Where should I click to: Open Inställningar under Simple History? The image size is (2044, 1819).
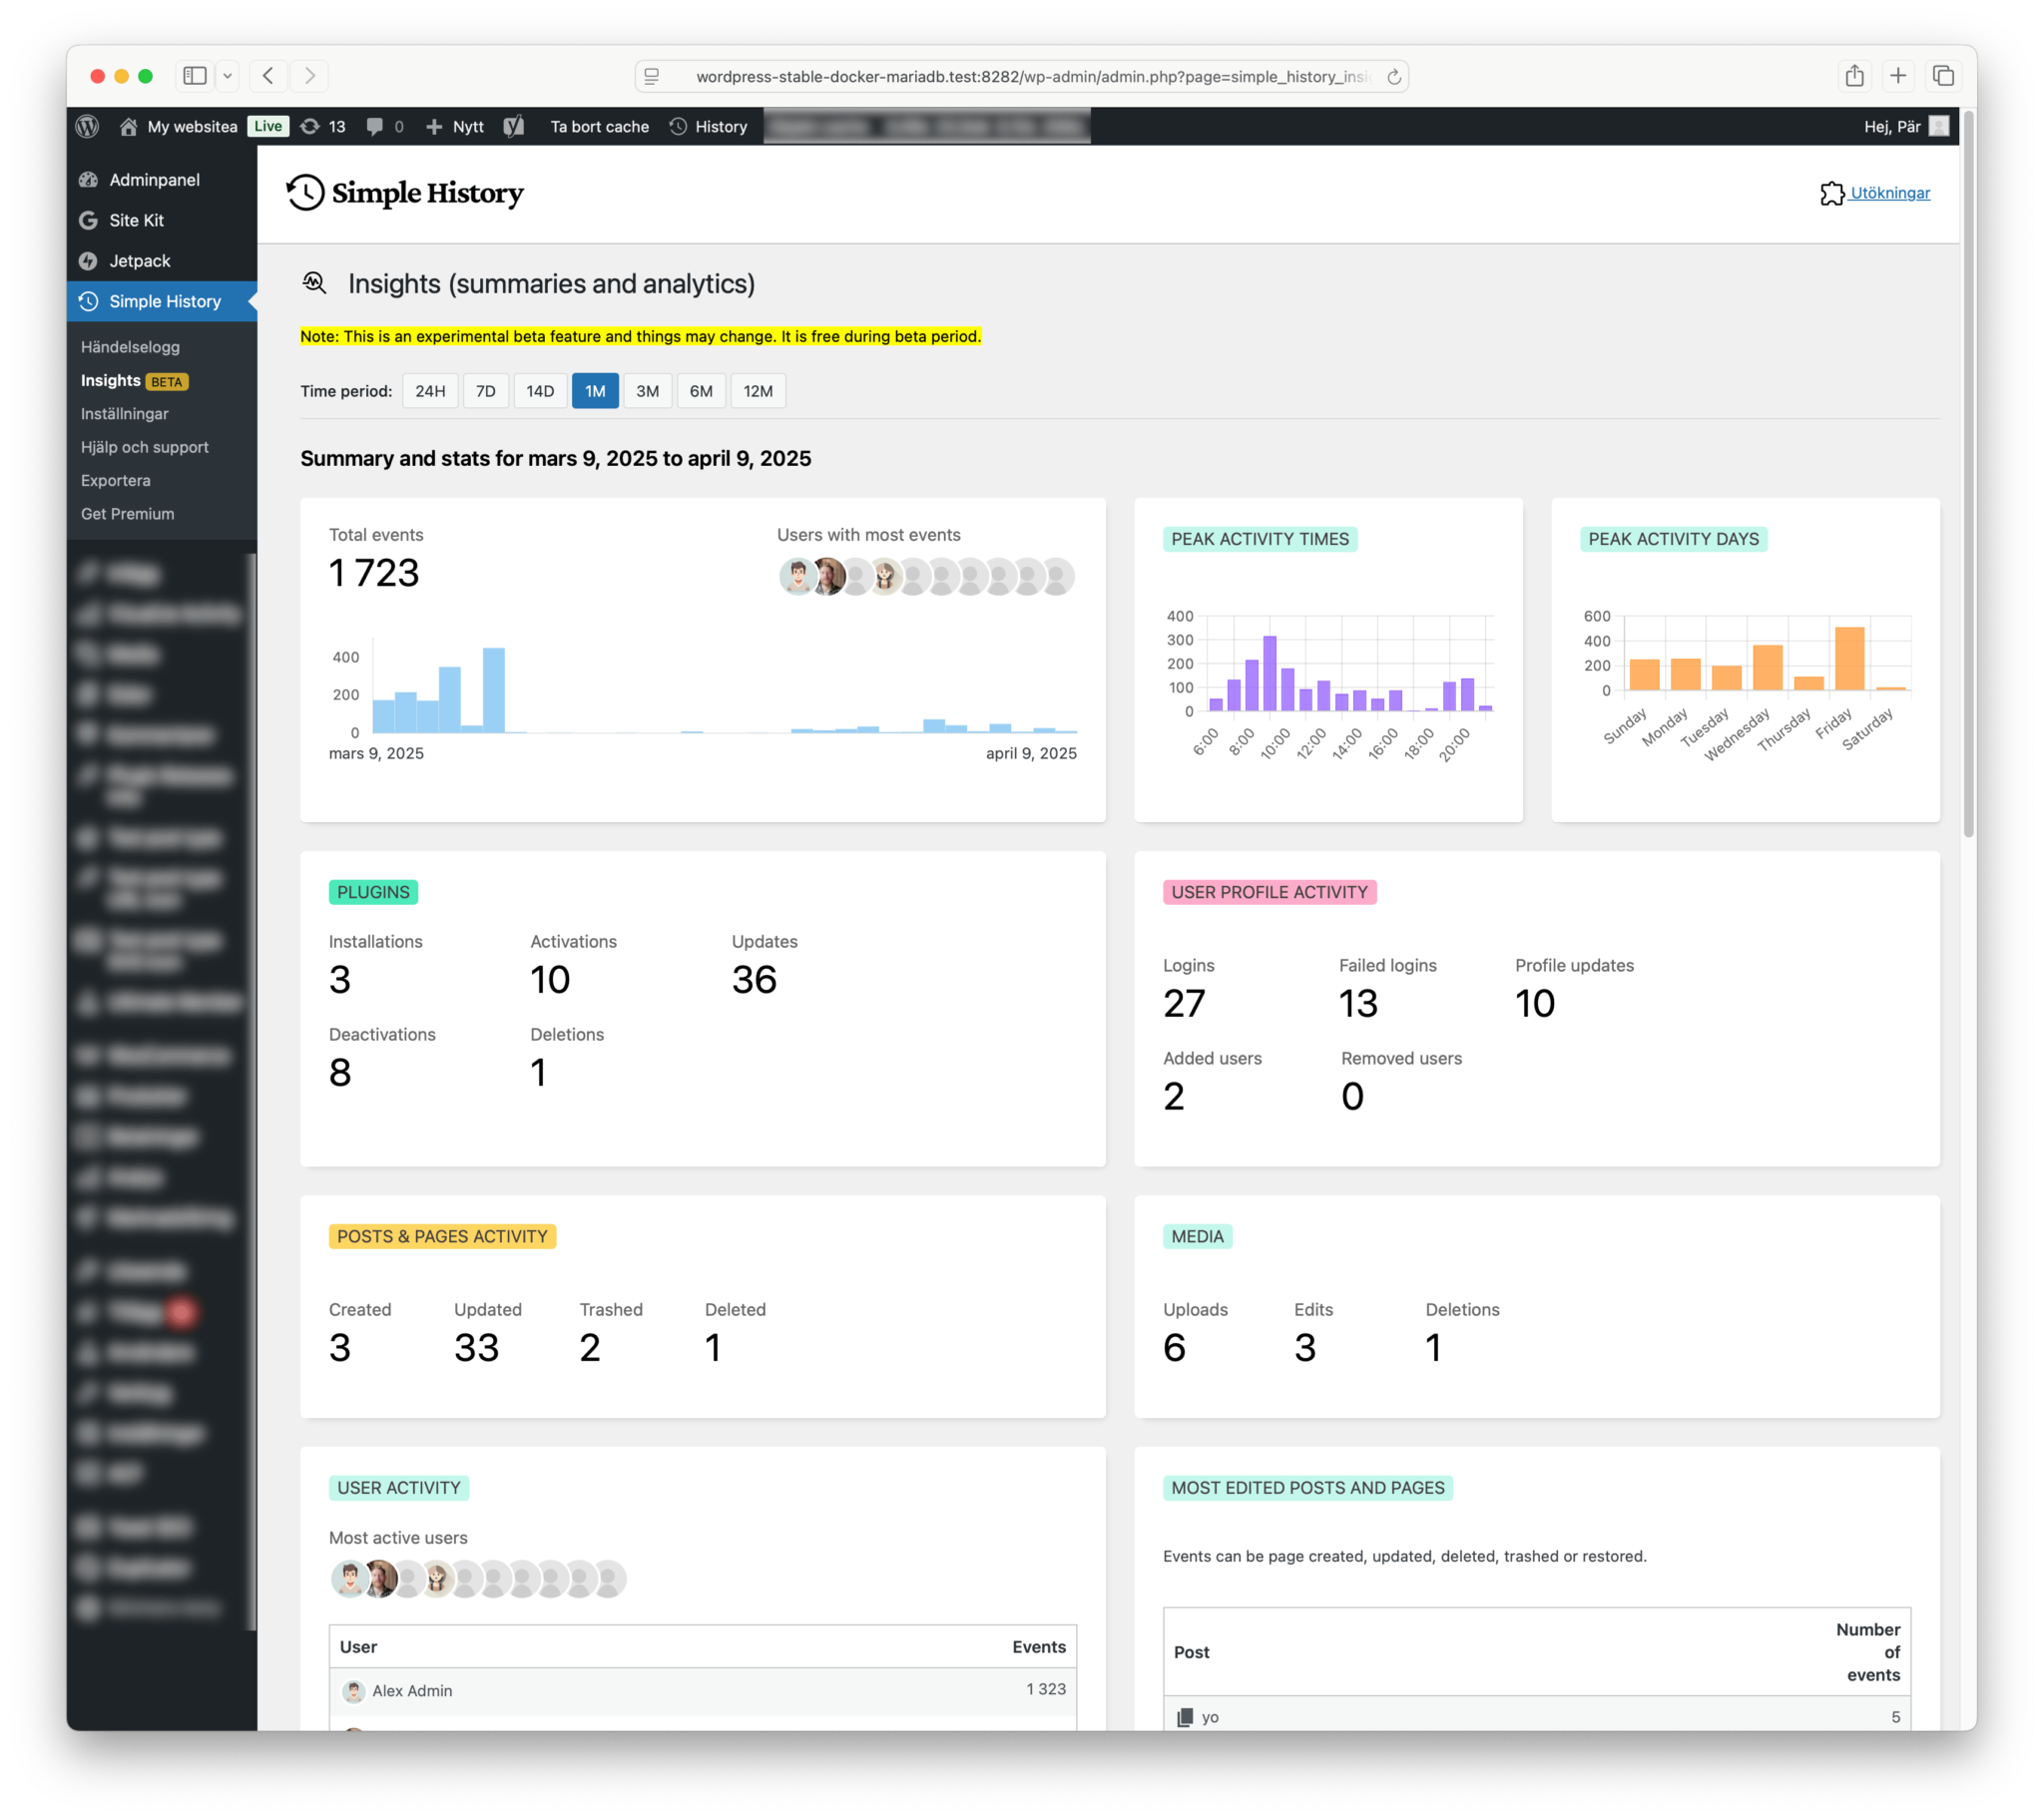click(125, 413)
